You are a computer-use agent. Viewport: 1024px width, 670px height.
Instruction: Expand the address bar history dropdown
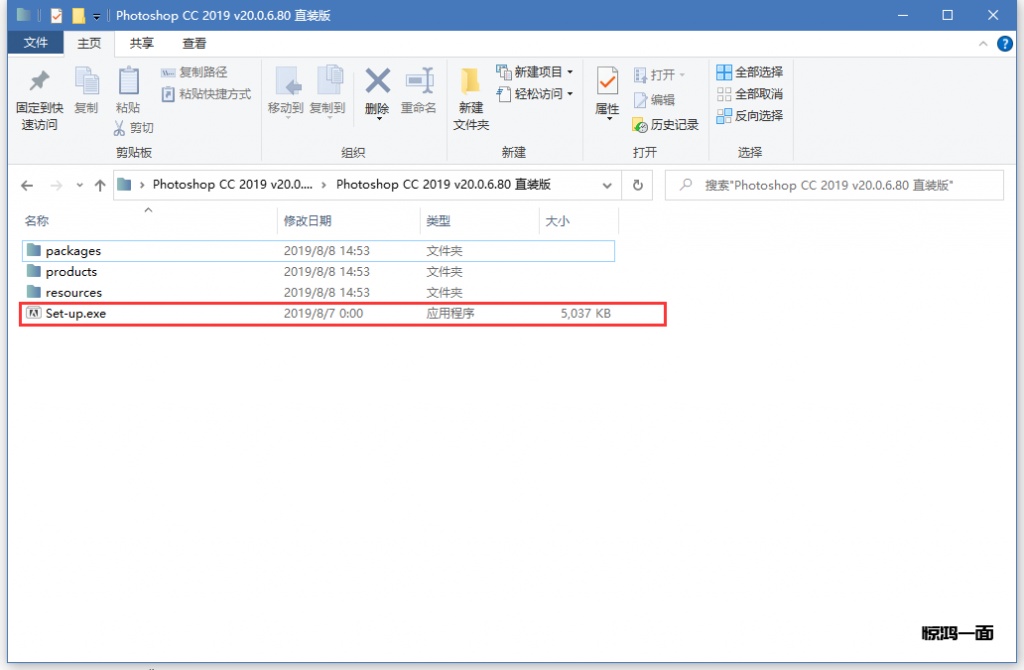(x=607, y=185)
